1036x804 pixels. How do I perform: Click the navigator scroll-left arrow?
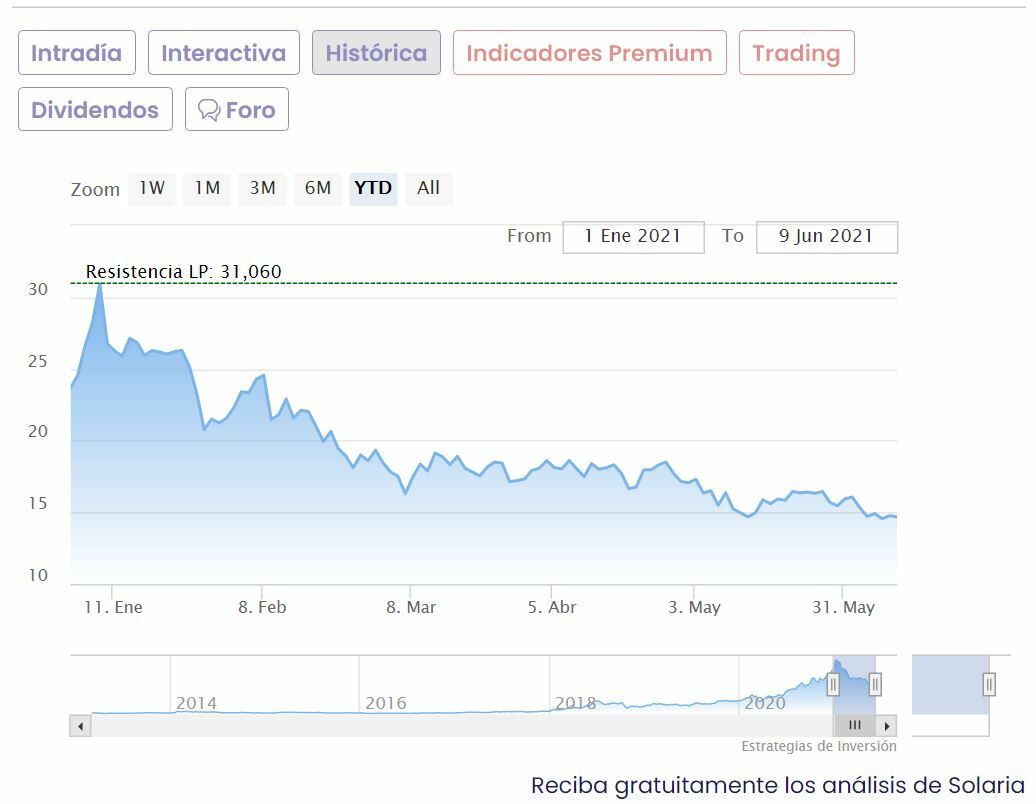click(80, 725)
